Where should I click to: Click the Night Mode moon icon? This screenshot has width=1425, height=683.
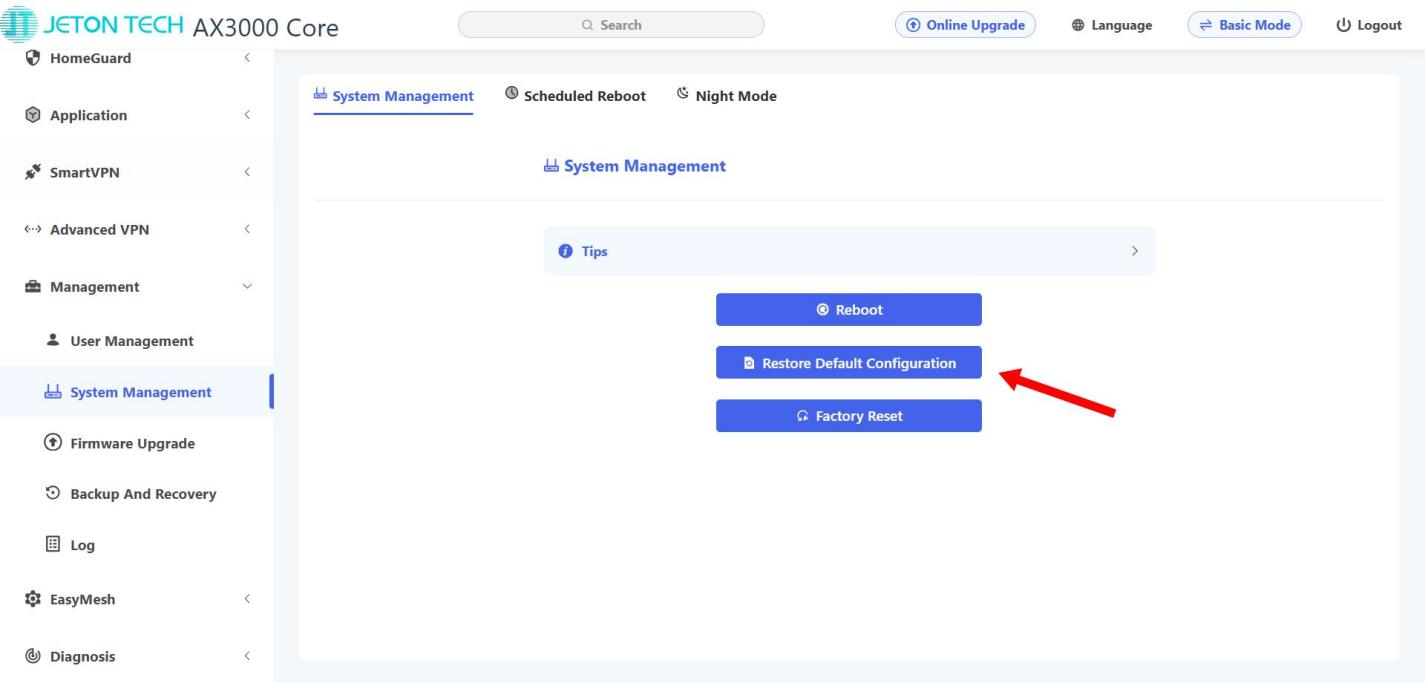[x=683, y=94]
